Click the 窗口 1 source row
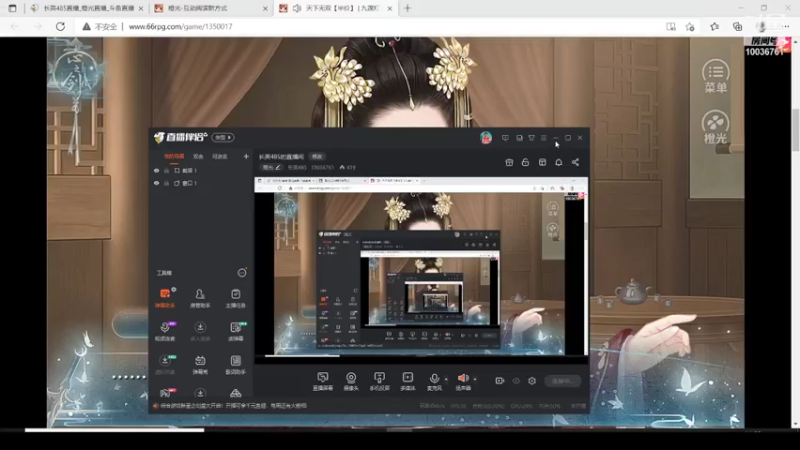 202,183
